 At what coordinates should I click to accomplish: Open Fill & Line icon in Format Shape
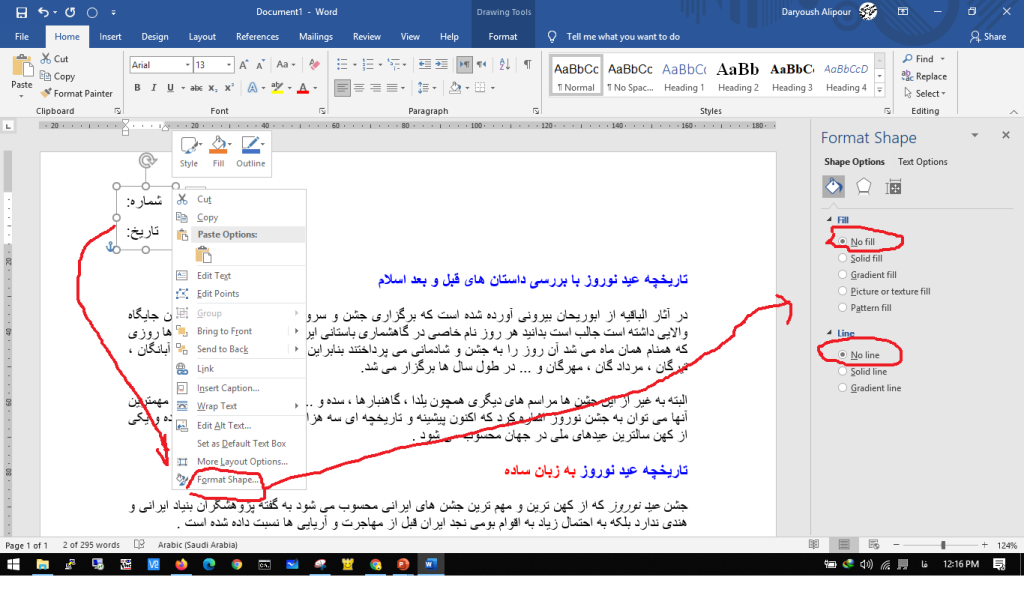833,186
